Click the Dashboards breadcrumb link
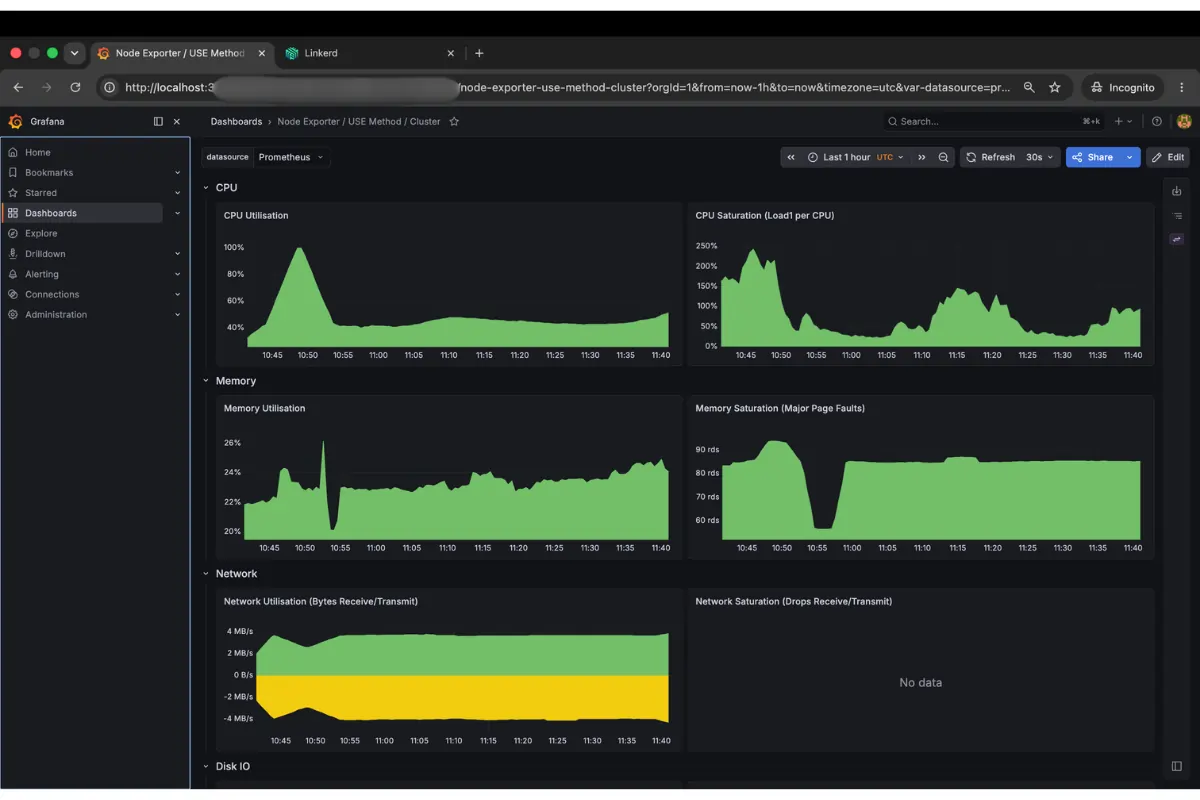Screen dimensions: 1200x800 click(236, 121)
